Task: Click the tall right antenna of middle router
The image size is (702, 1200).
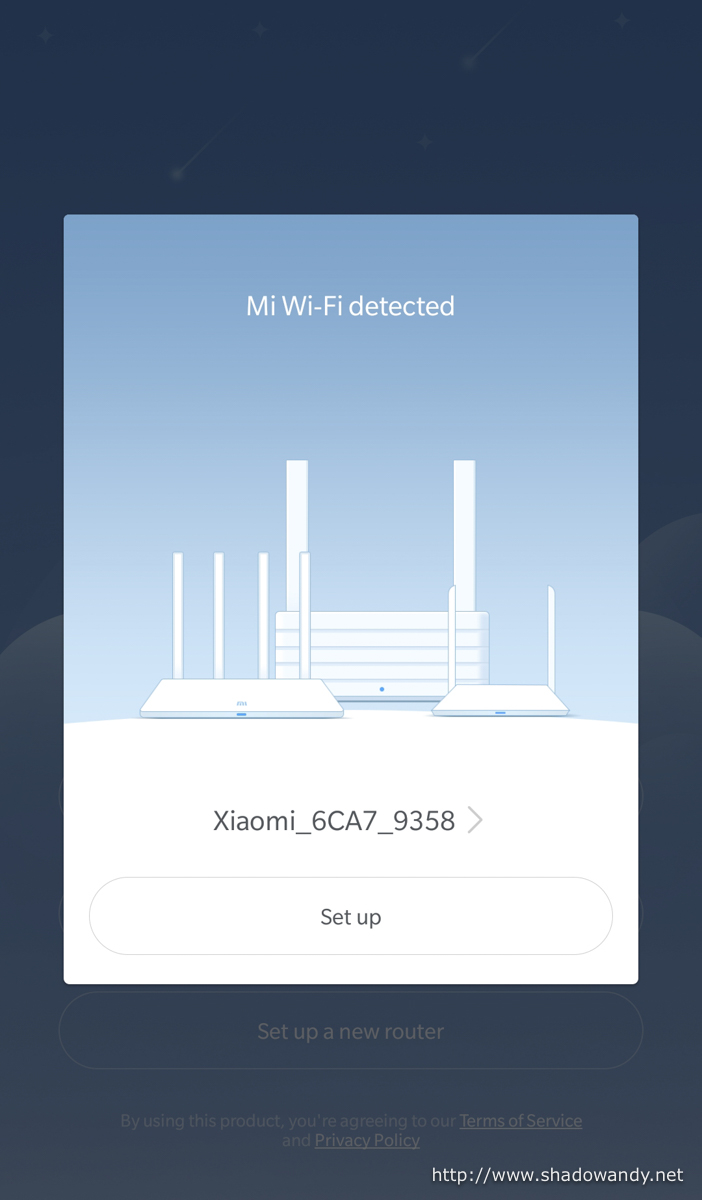Action: [464, 535]
